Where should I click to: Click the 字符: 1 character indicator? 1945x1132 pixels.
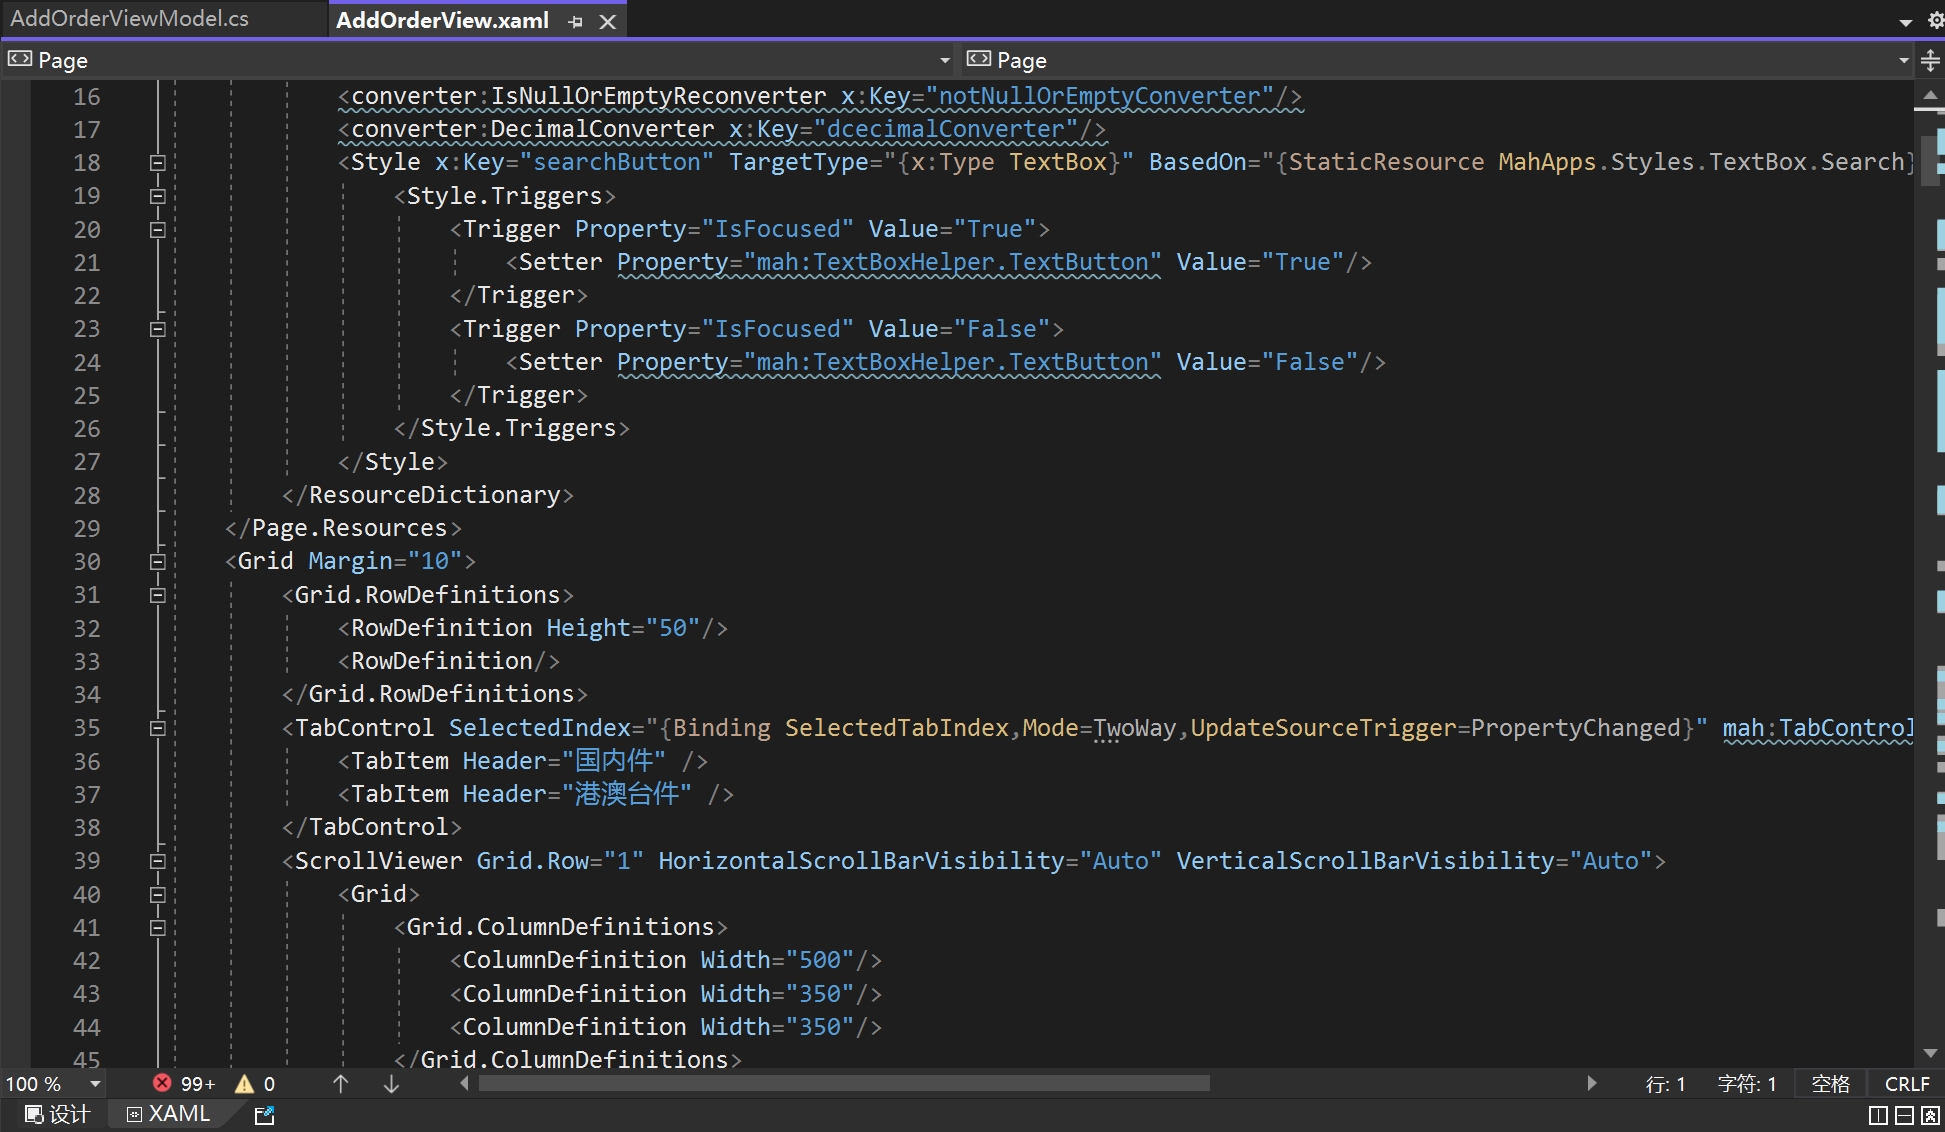[x=1747, y=1083]
